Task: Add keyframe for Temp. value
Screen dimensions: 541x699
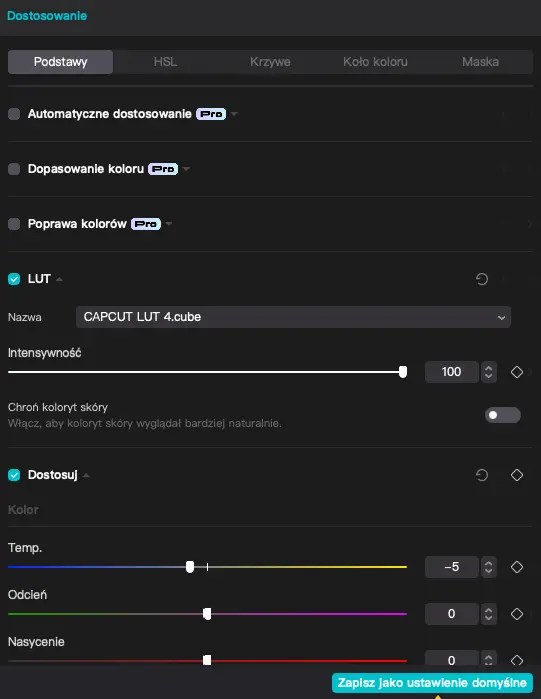Action: (x=517, y=567)
